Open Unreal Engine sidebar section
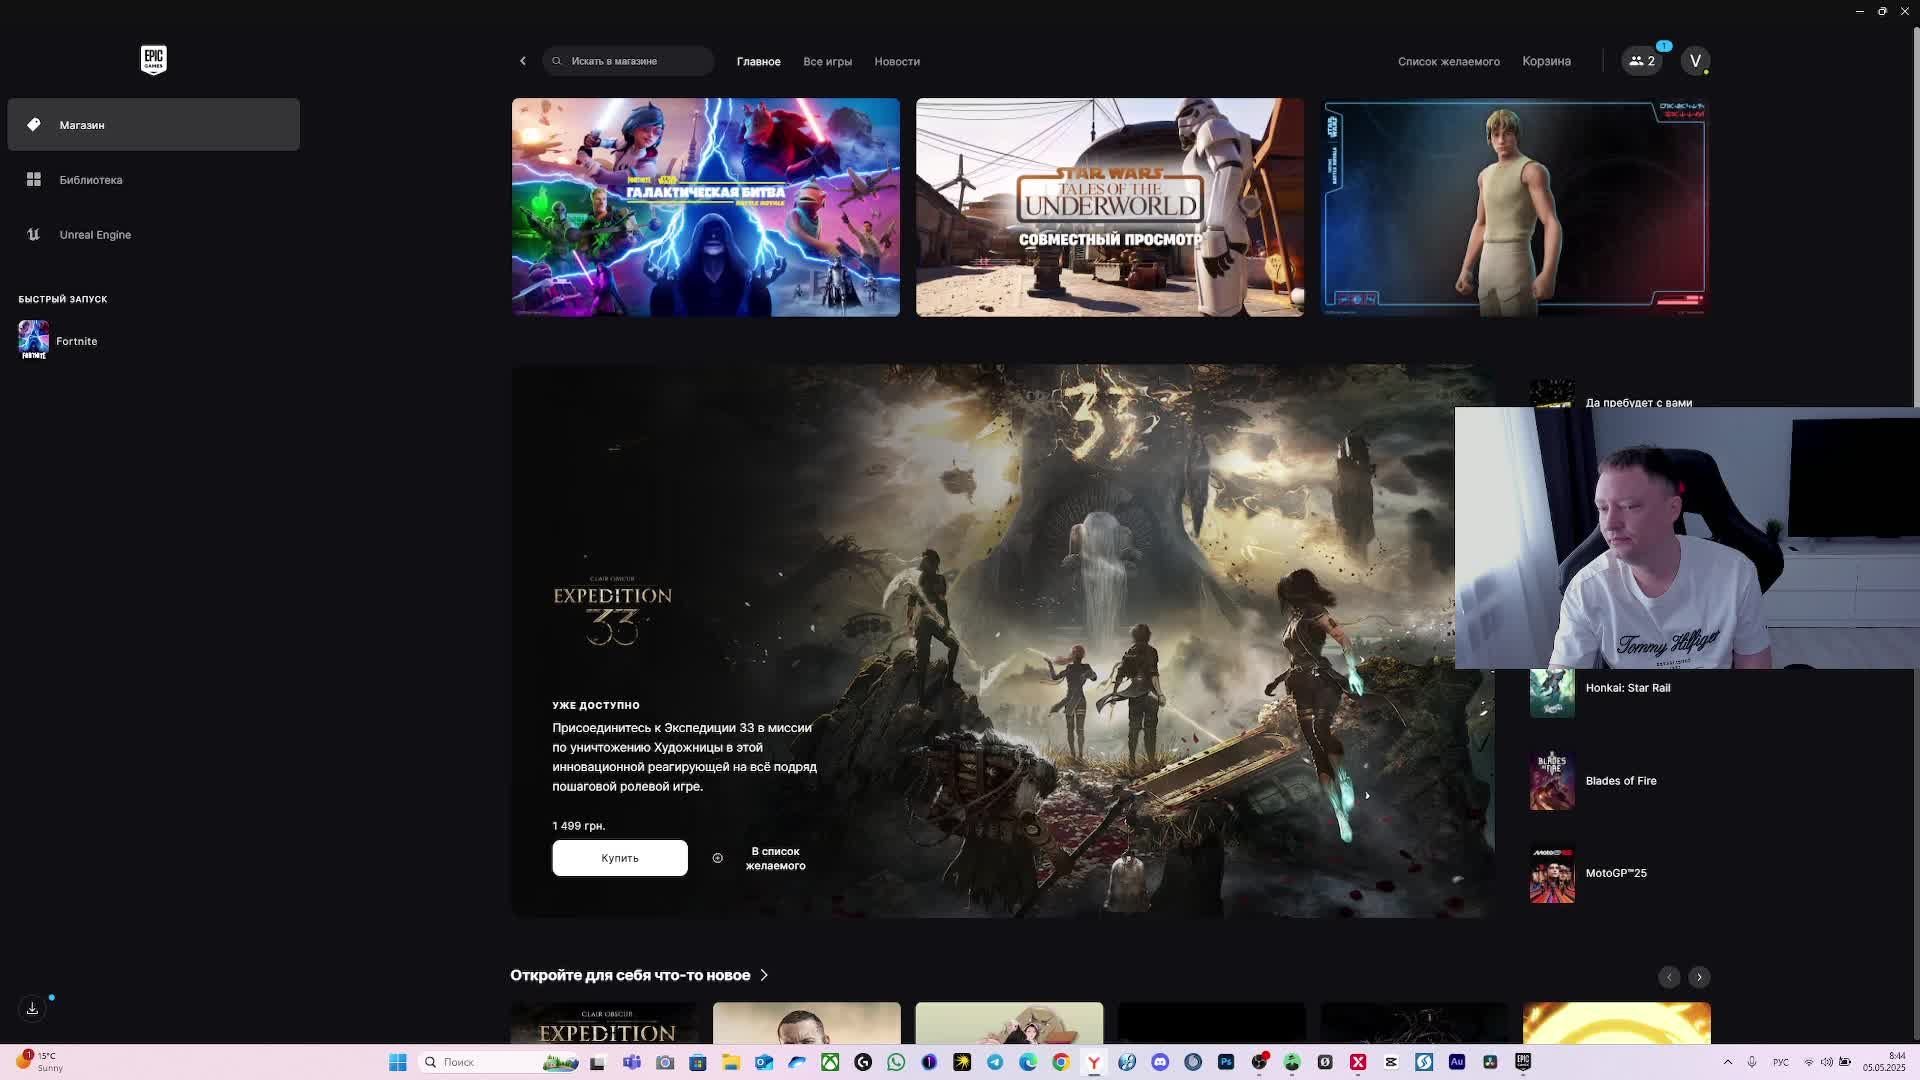The image size is (1920, 1080). click(94, 235)
